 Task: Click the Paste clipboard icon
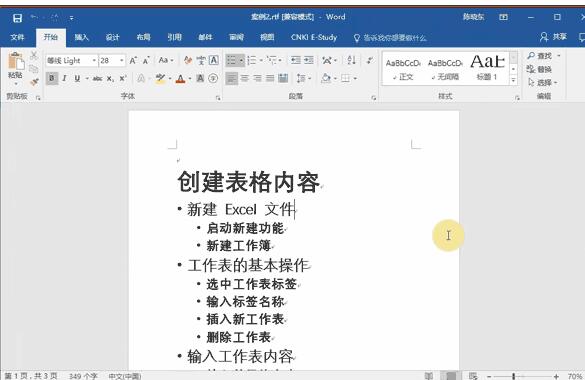click(x=16, y=61)
